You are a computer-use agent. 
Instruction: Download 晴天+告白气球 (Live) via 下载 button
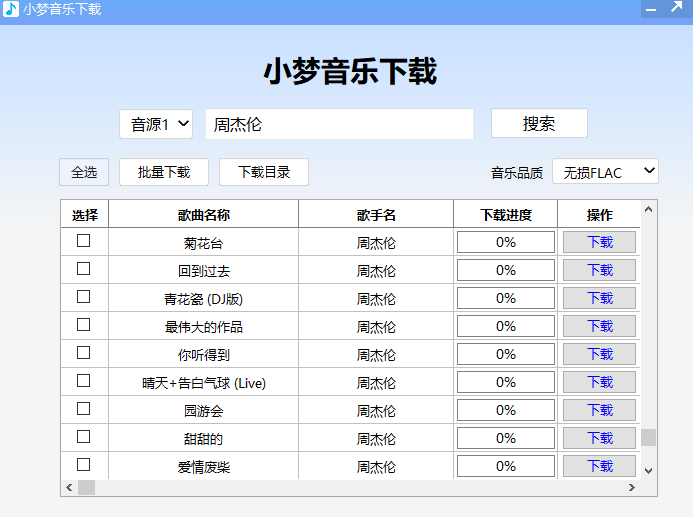click(x=599, y=382)
